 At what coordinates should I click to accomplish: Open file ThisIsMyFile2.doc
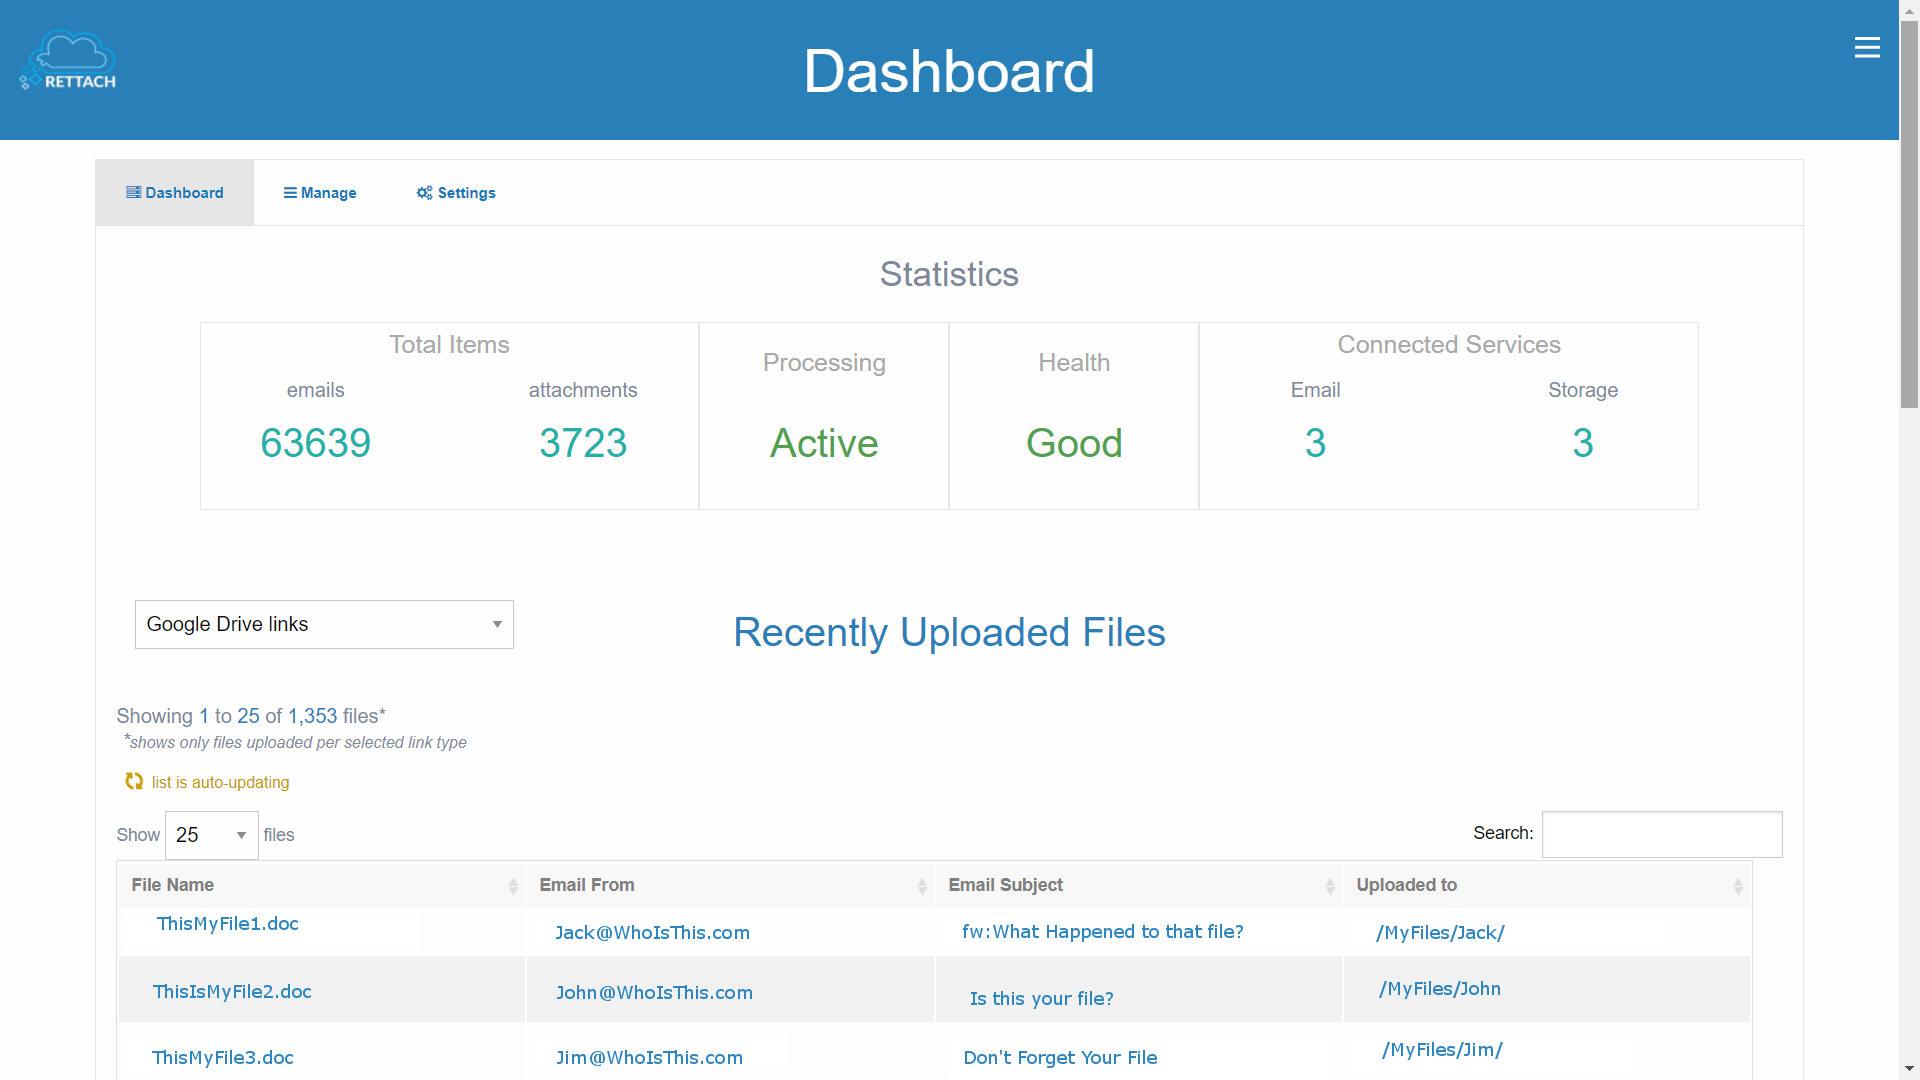pos(232,991)
